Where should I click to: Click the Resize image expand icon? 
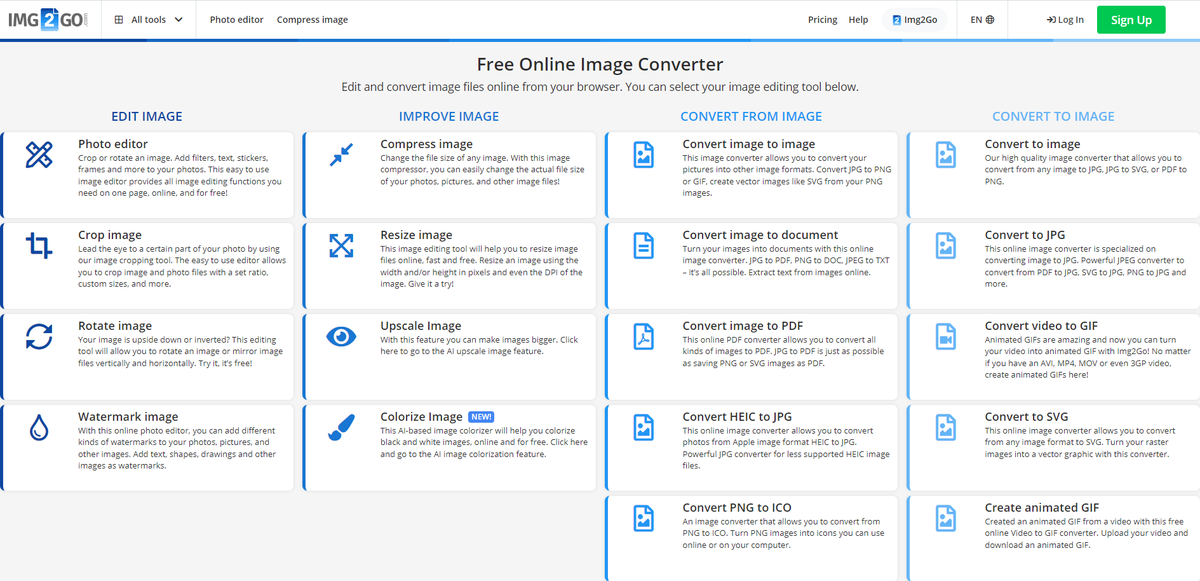click(x=341, y=246)
